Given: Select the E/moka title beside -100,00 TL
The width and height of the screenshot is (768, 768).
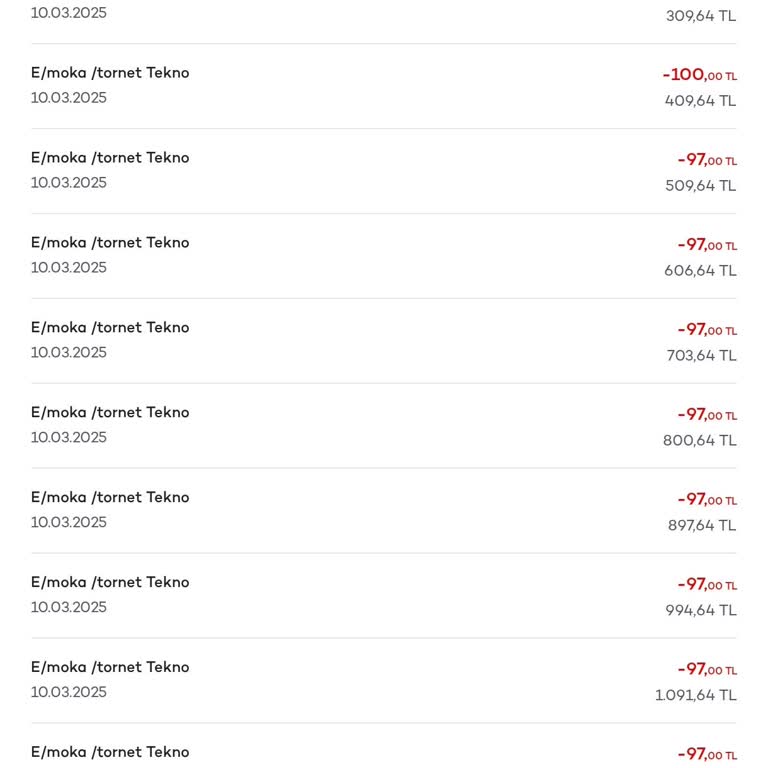Looking at the screenshot, I should (110, 73).
